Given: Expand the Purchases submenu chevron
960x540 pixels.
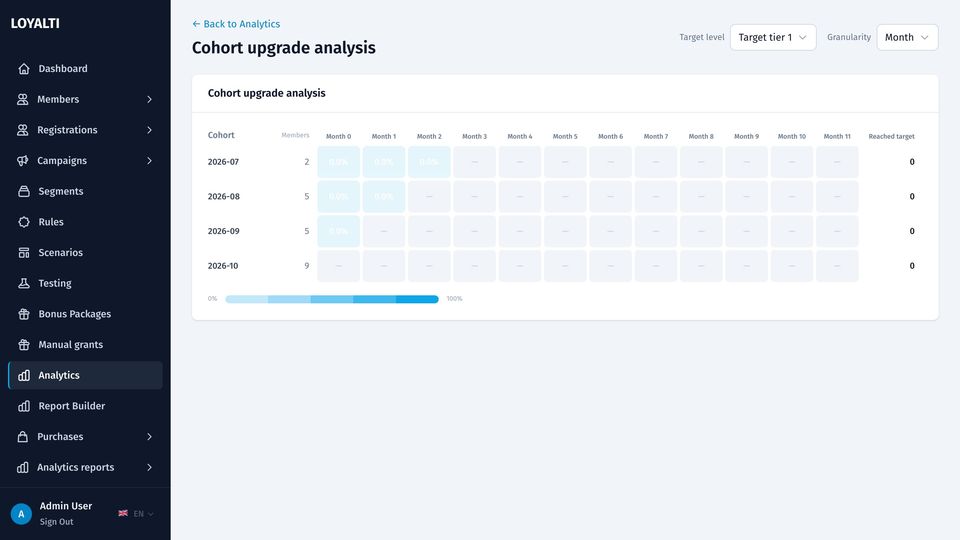Looking at the screenshot, I should (x=149, y=437).
